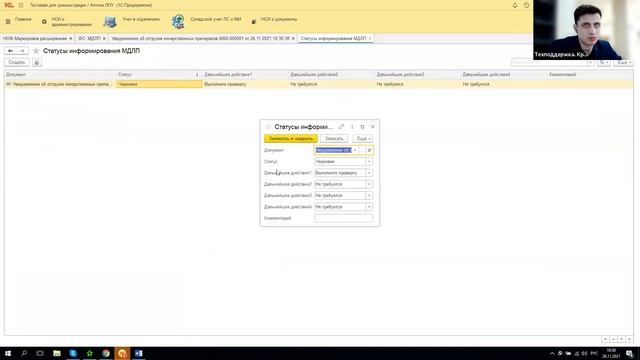640x360 pixels.
Task: Open the search magnifier dropdown in list toolbar
Action: (603, 62)
